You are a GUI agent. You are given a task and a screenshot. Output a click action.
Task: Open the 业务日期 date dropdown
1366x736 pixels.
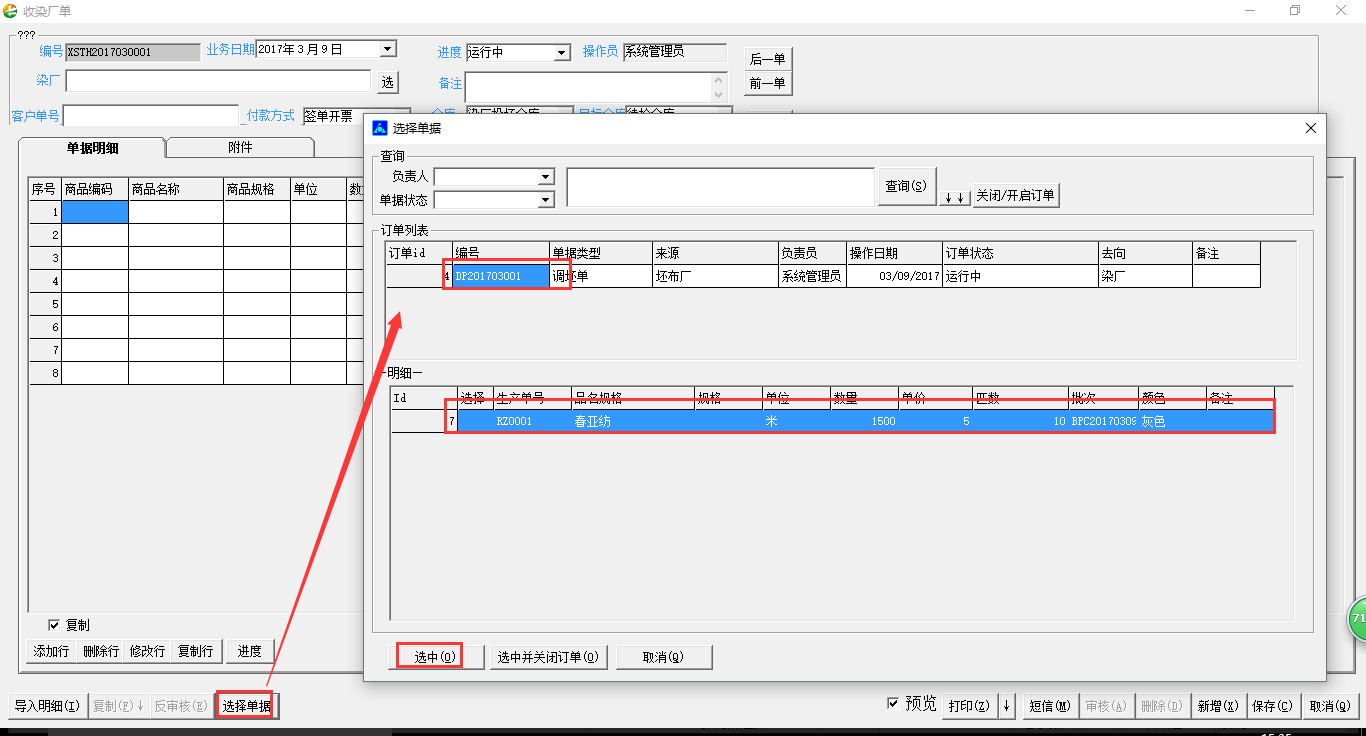click(388, 48)
